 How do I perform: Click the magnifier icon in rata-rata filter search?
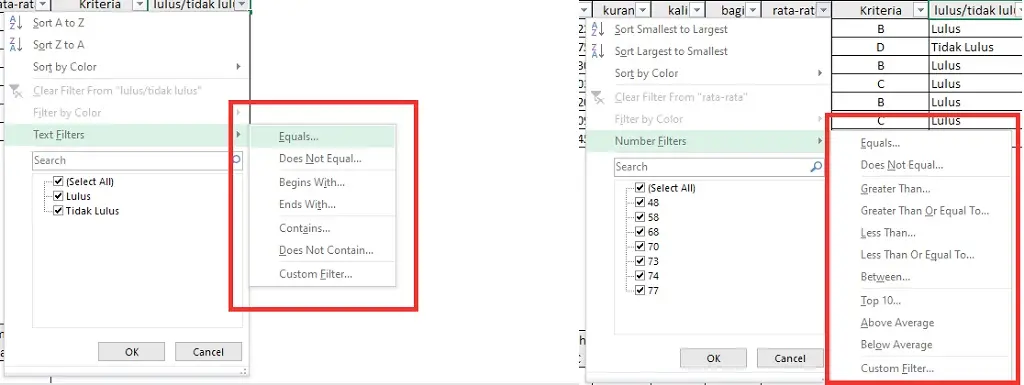[816, 167]
